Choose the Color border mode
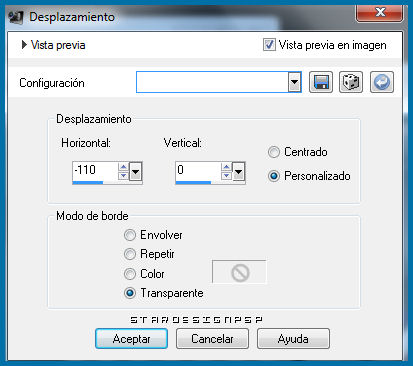413x366 pixels. [130, 274]
